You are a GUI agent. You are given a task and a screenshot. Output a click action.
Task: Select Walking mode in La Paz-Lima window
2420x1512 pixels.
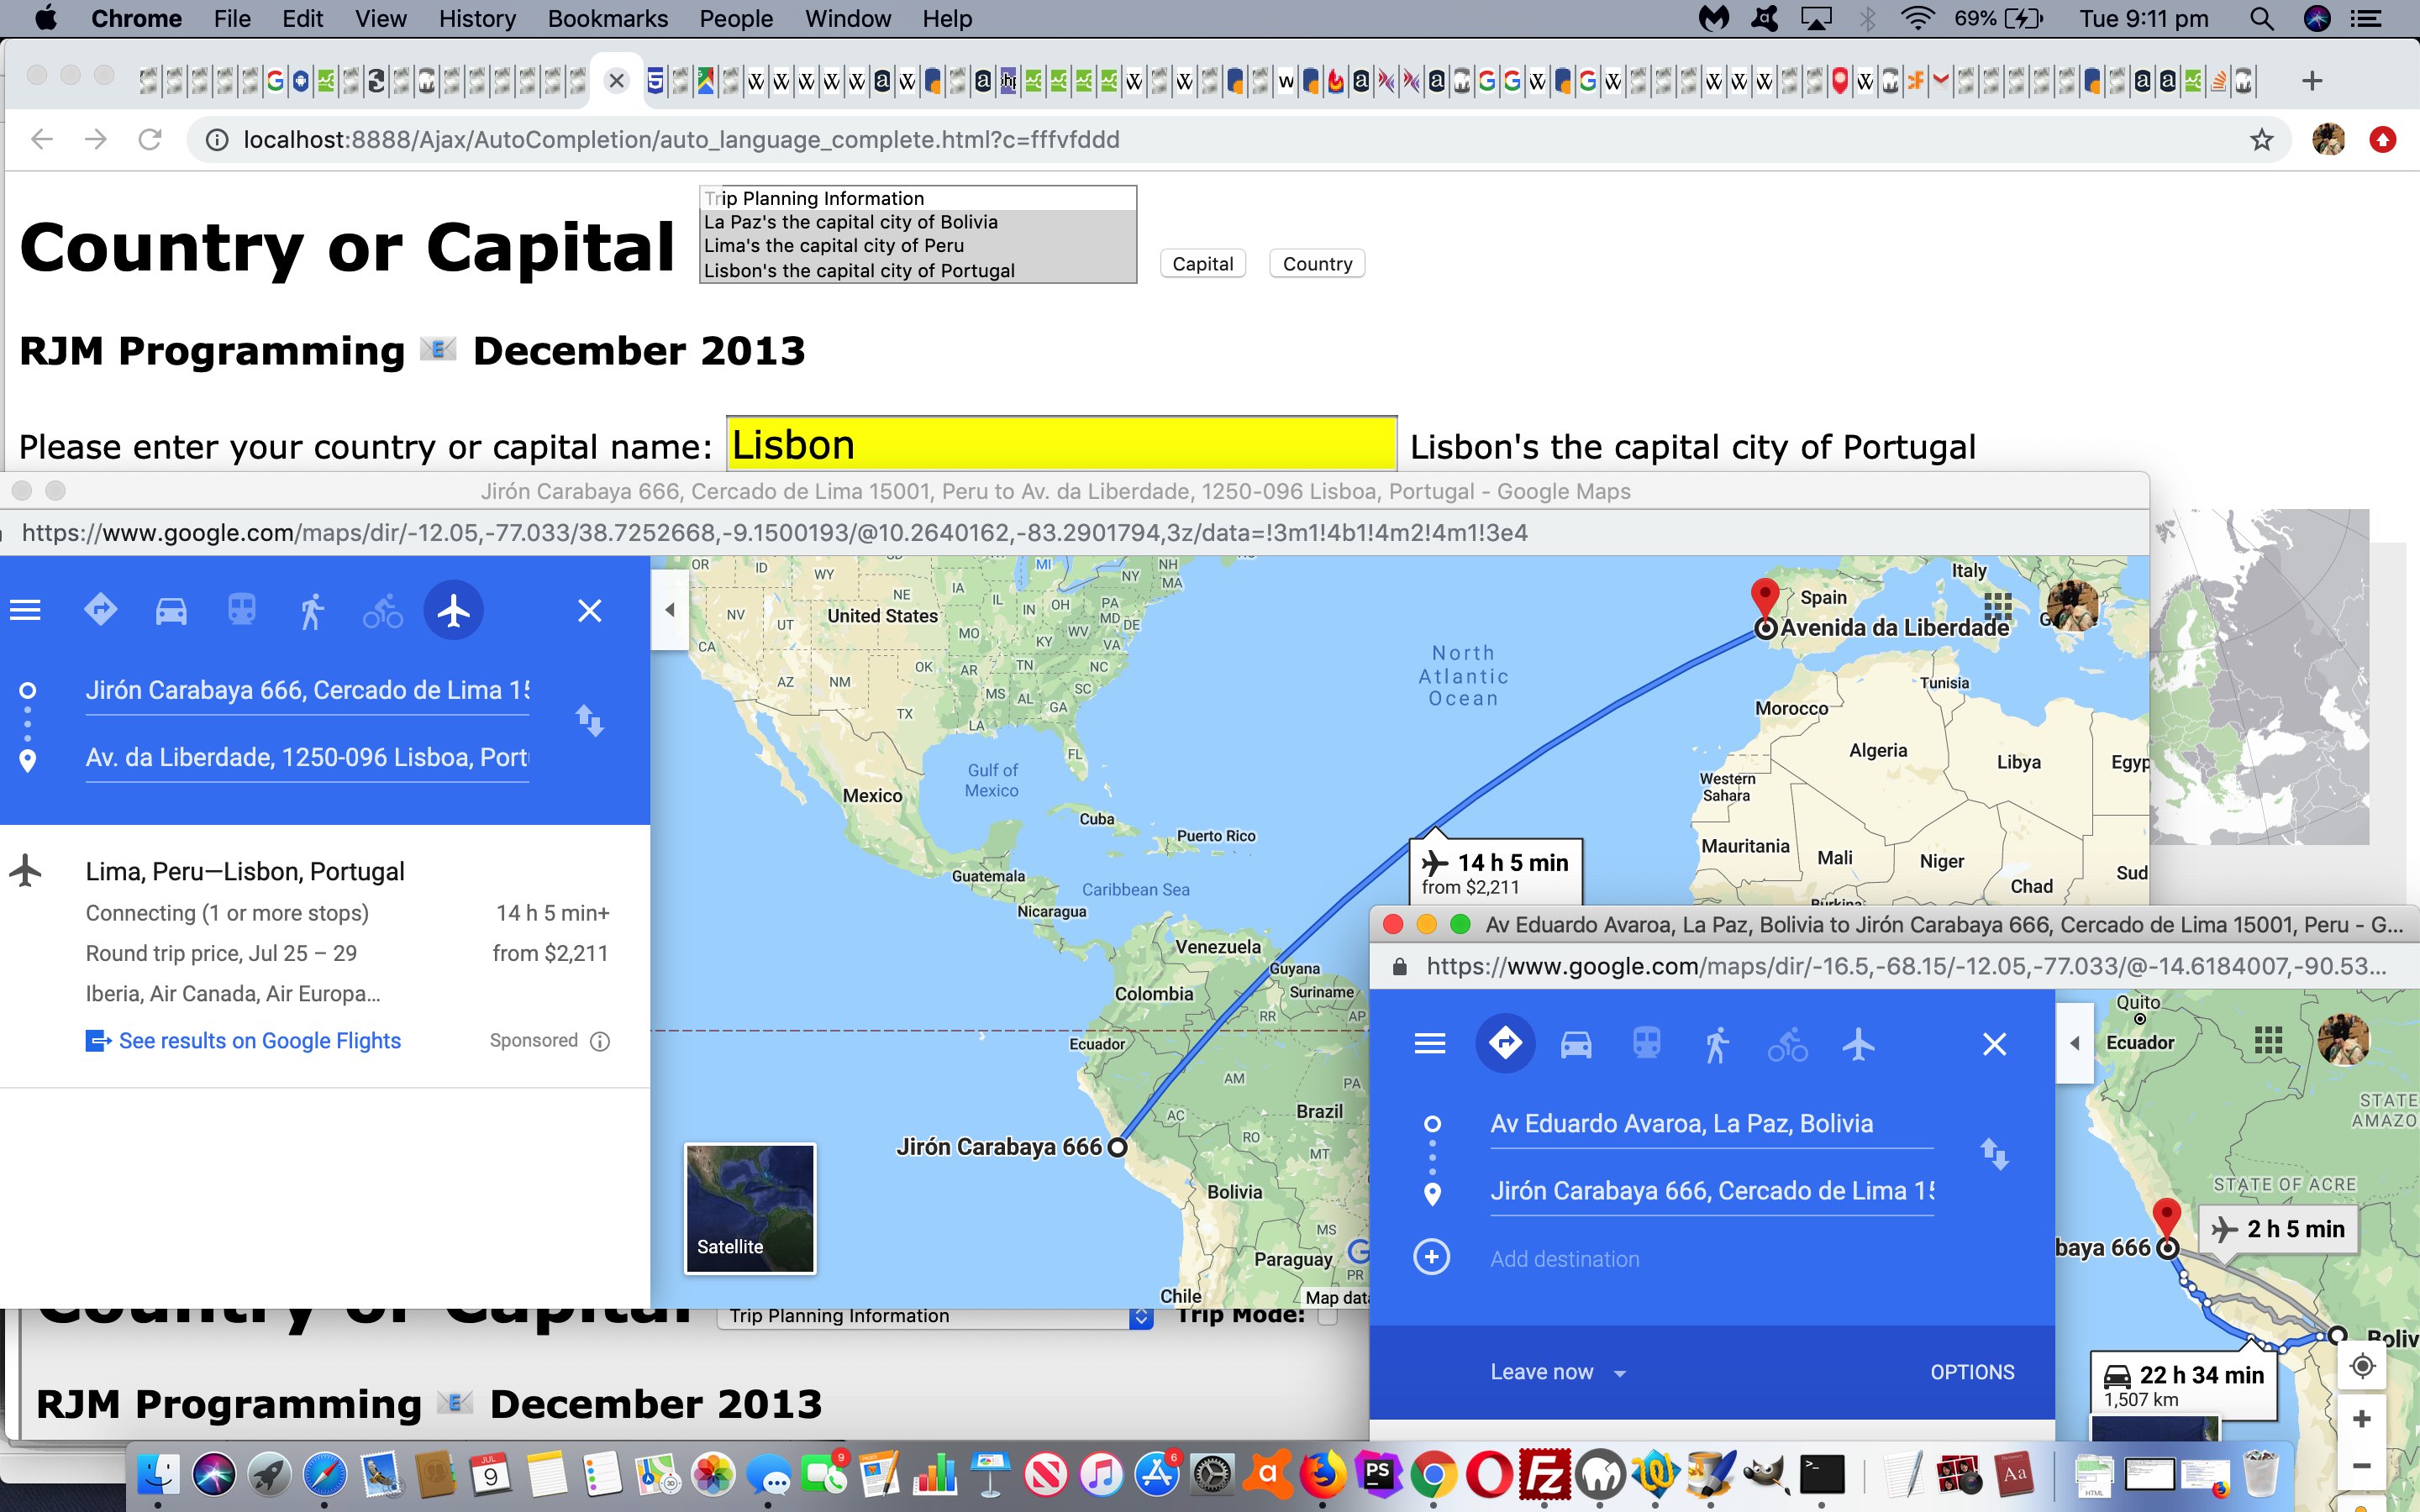[1717, 1045]
